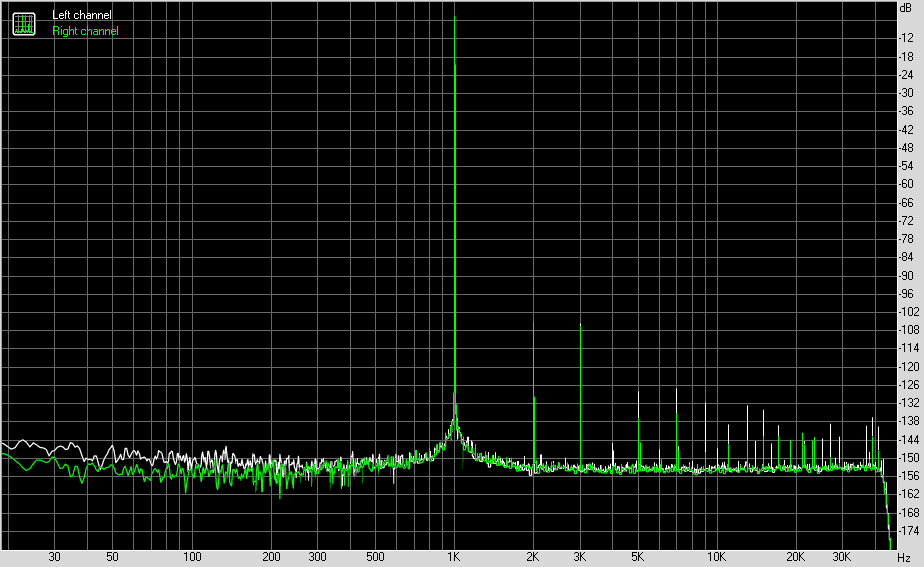The height and width of the screenshot is (567, 924).
Task: Click the -30 dB scale value
Action: point(906,93)
